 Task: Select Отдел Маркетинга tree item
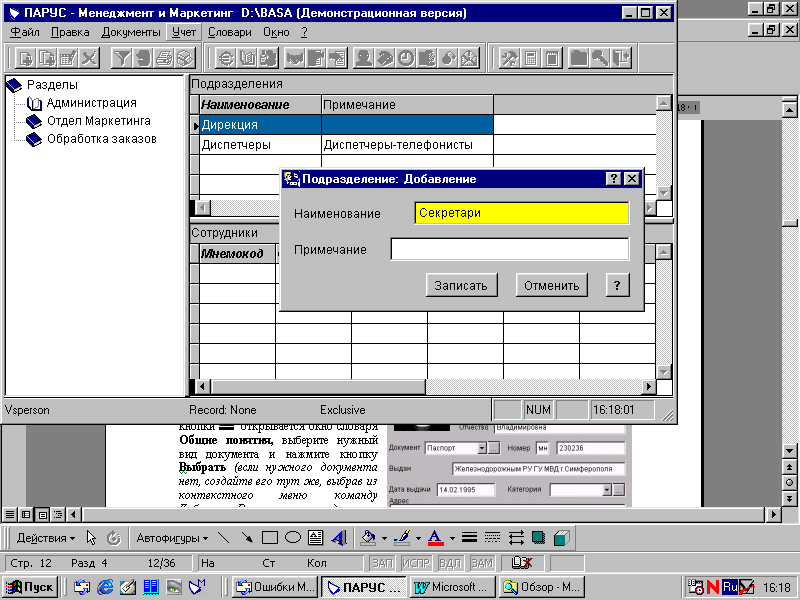click(x=99, y=121)
